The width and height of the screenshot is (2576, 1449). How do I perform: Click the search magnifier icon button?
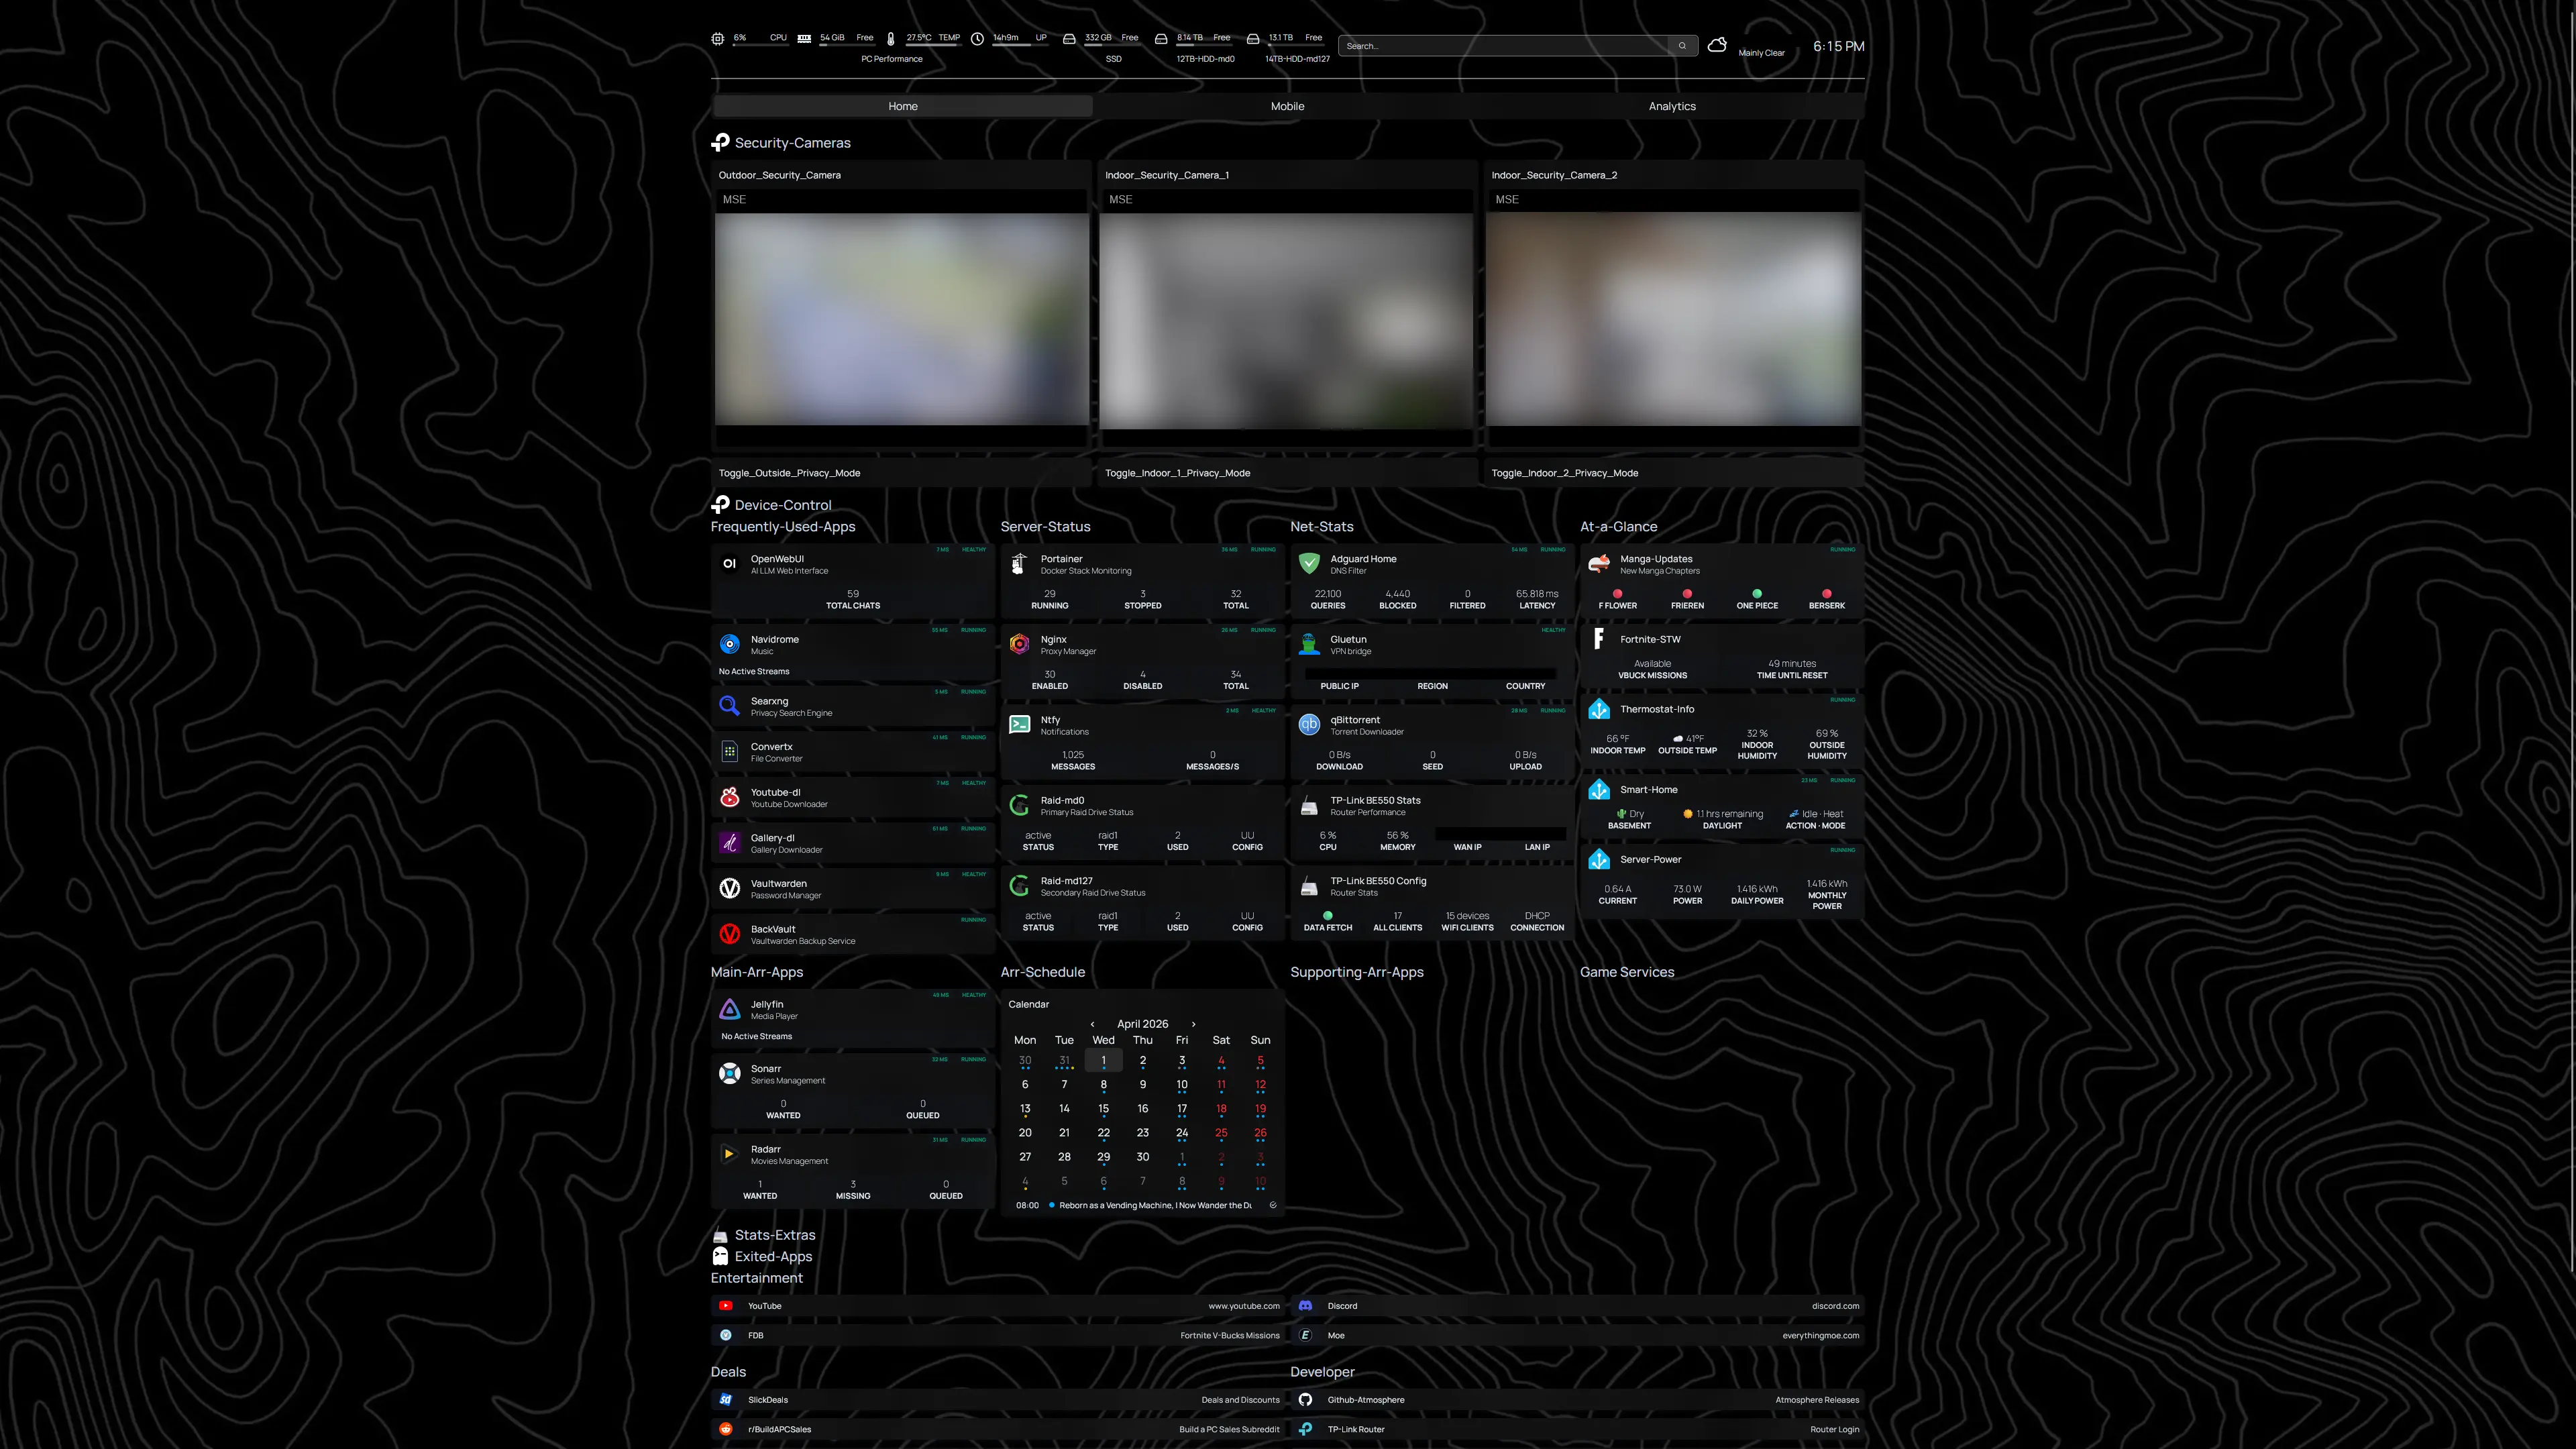pos(1682,46)
